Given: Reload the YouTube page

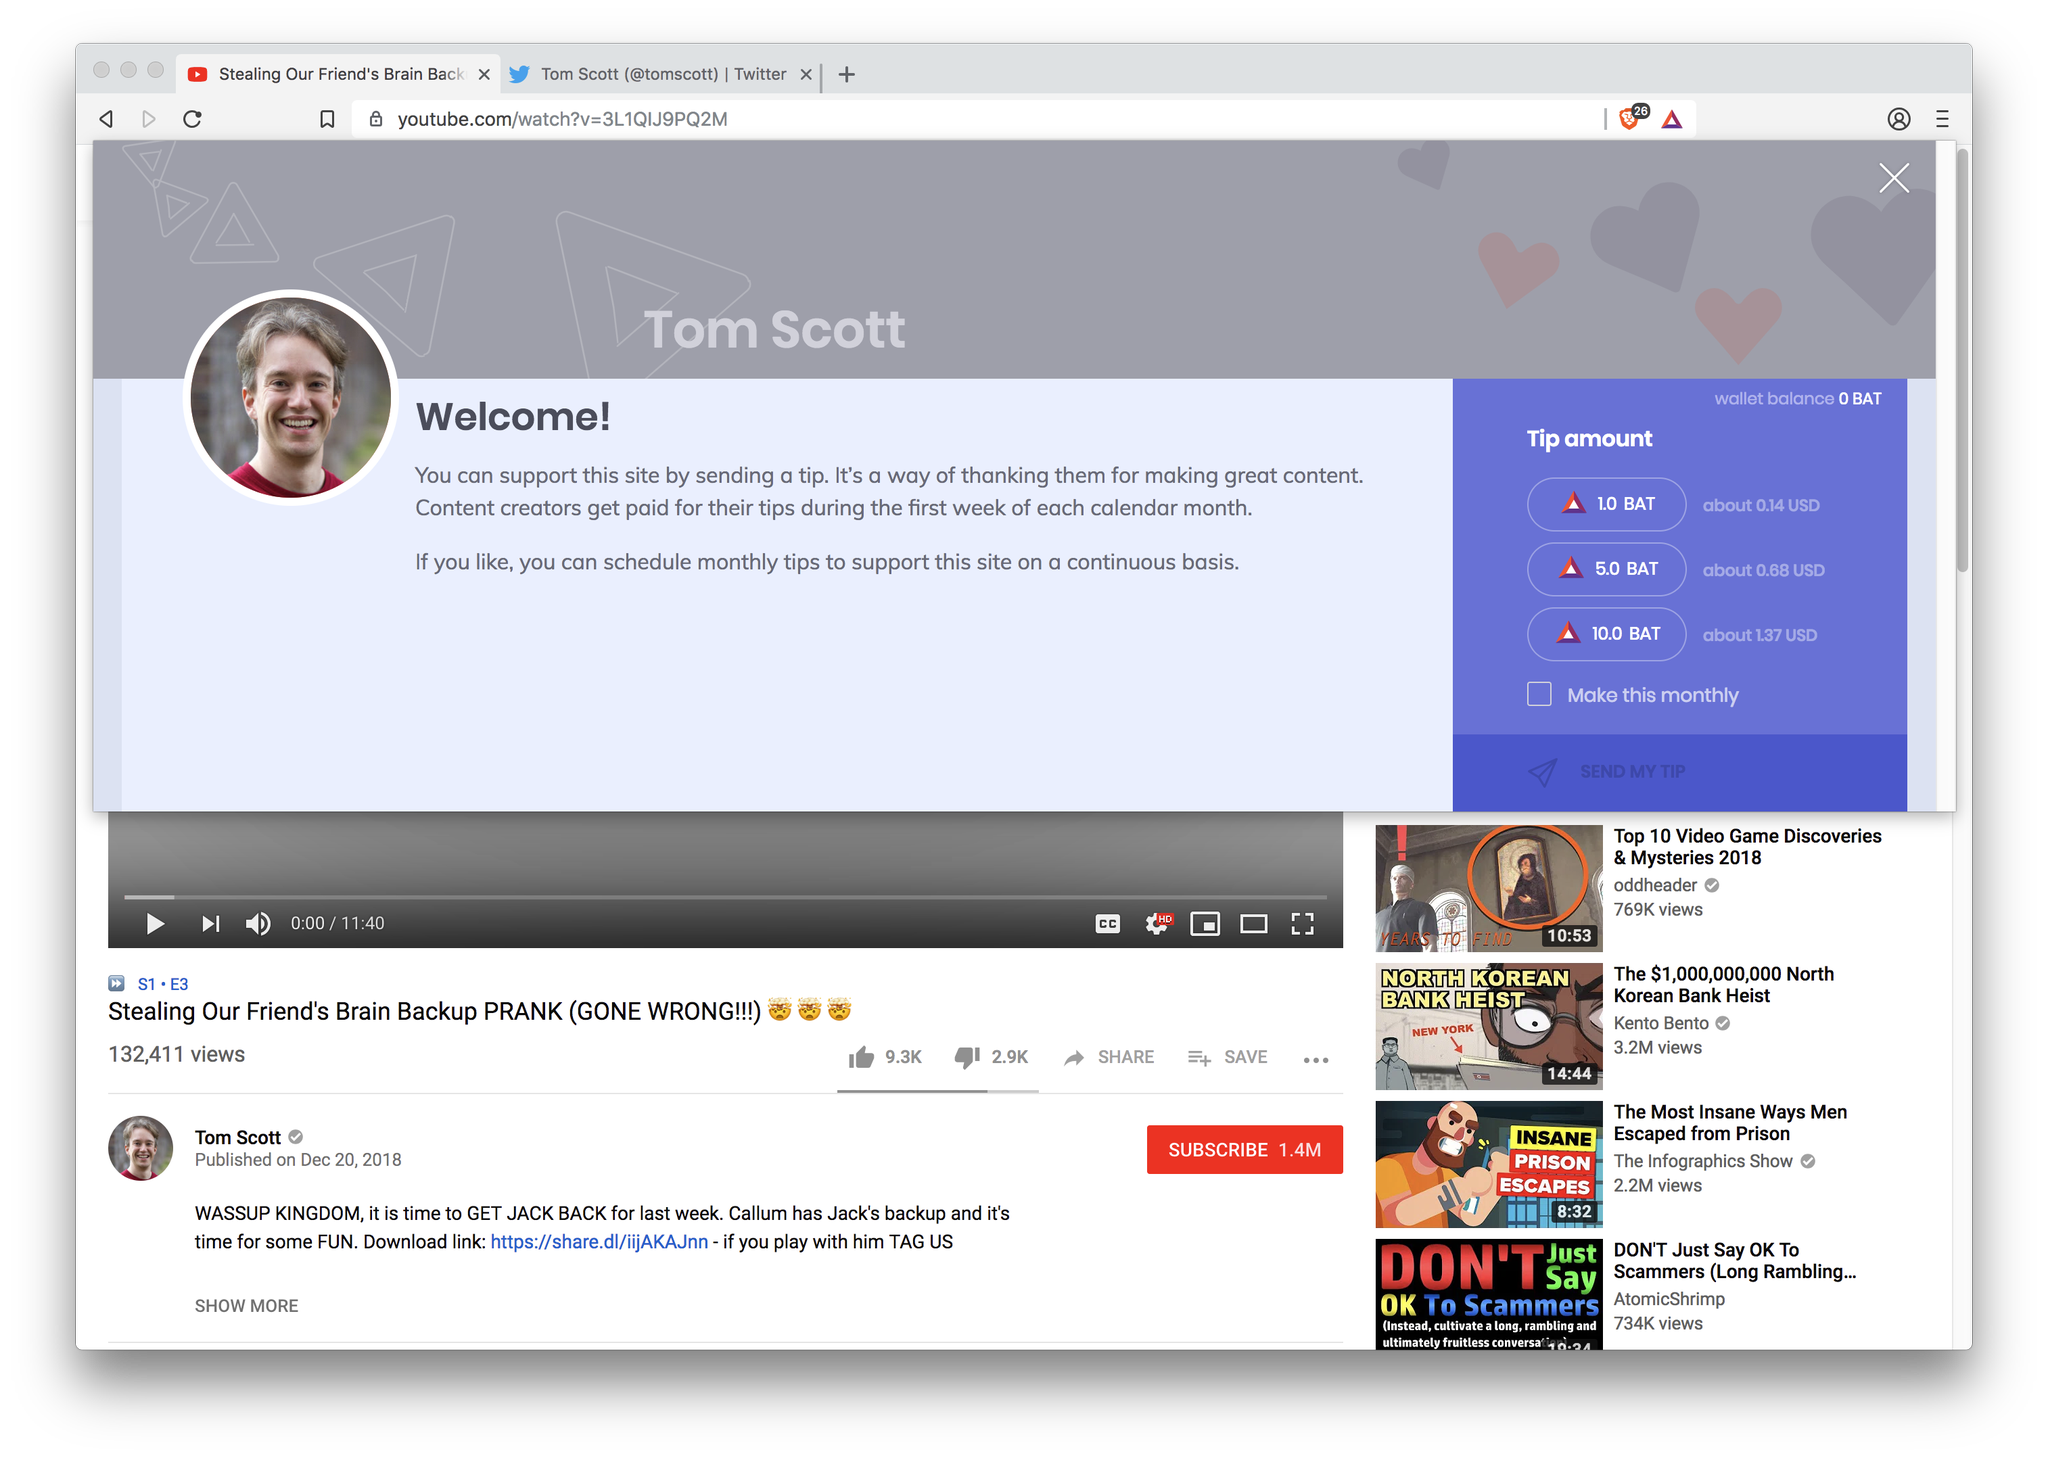Looking at the screenshot, I should pos(192,119).
